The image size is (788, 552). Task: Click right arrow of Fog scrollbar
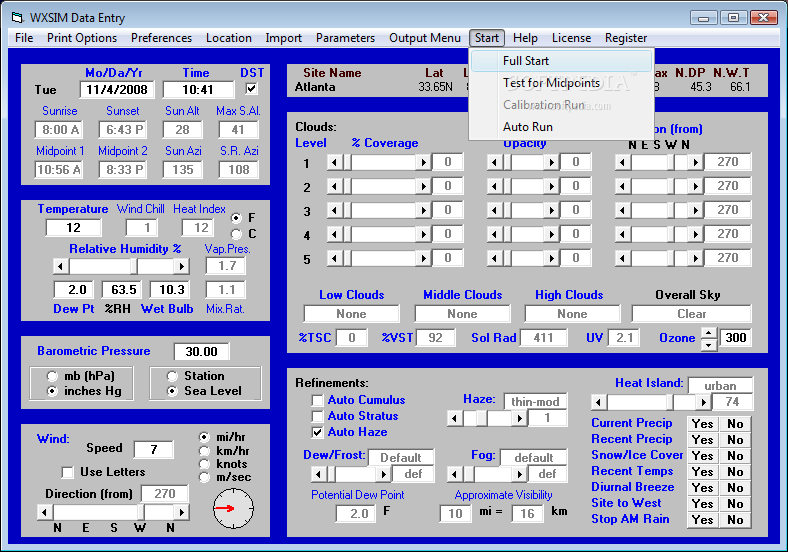tap(519, 474)
